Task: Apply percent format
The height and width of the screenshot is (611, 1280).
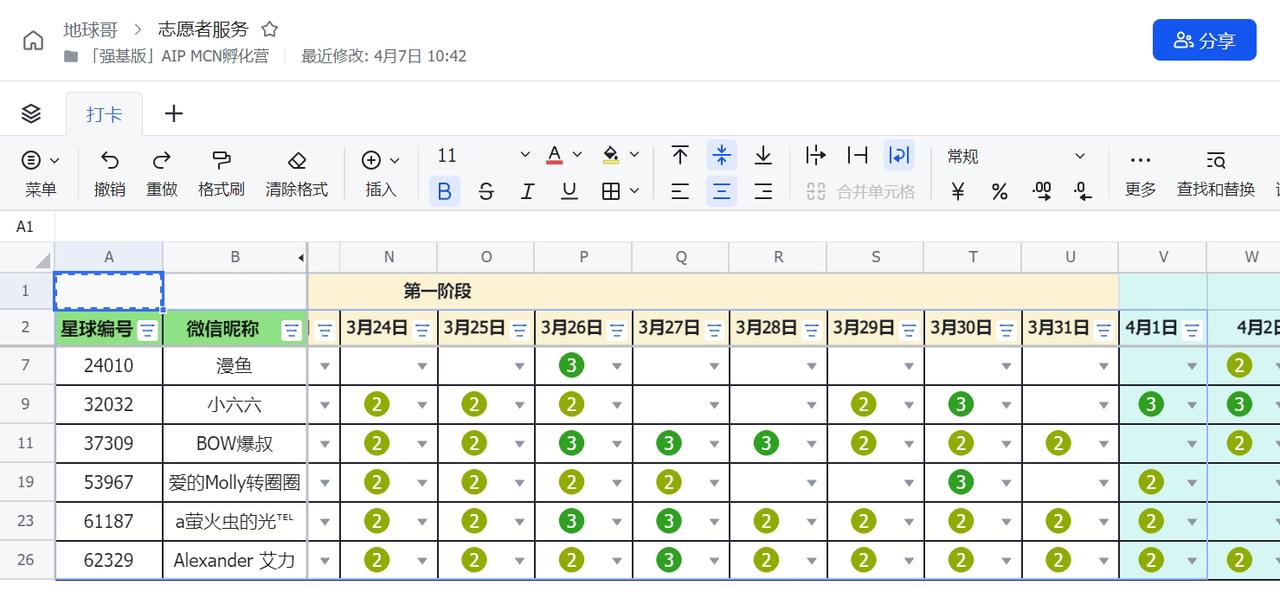Action: (999, 191)
